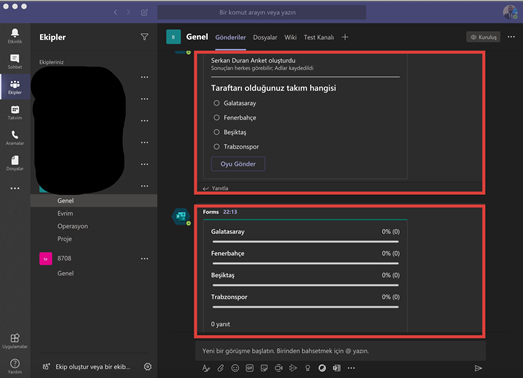
Task: Open the Proje channel
Action: click(65, 239)
